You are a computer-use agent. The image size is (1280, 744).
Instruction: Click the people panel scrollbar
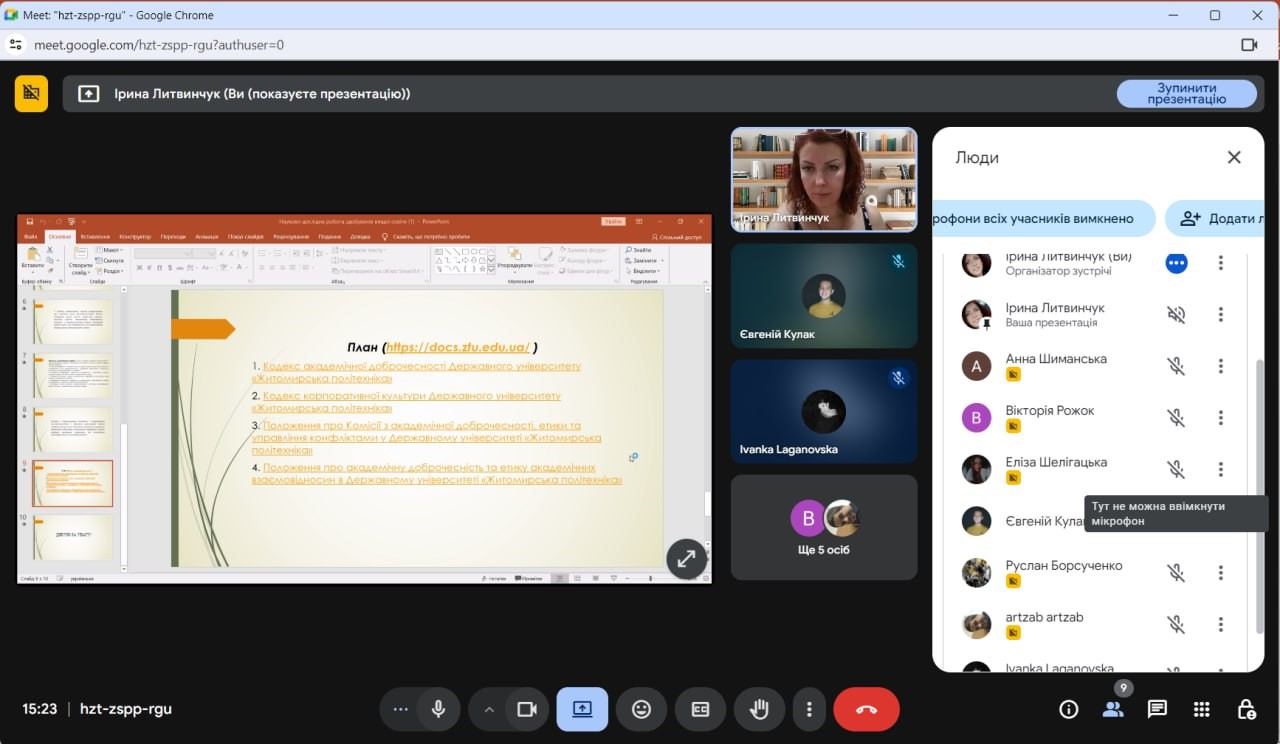pyautogui.click(x=1258, y=495)
